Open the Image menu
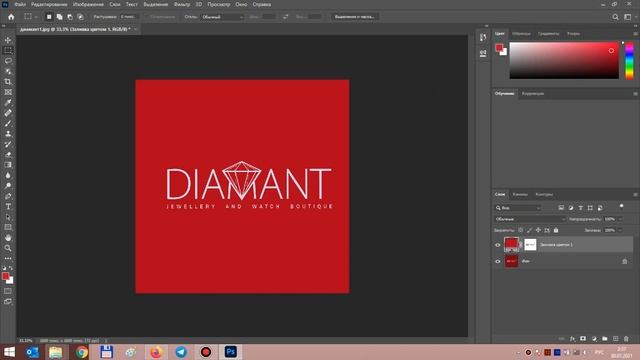The image size is (640, 360). (x=89, y=4)
